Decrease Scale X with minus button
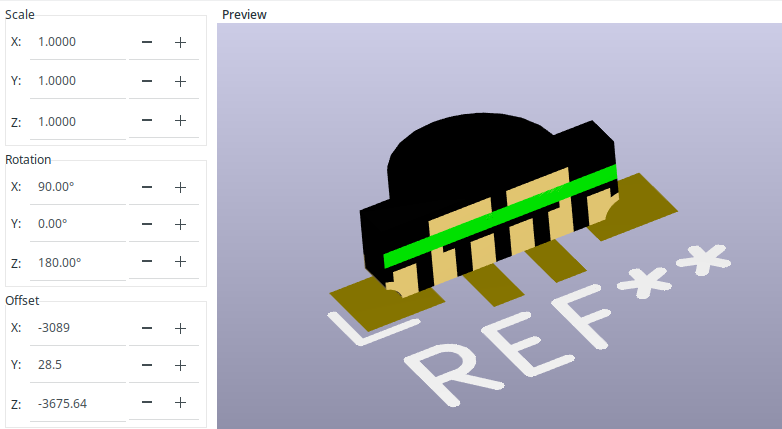Viewport: 782px width, 429px height. point(147,42)
